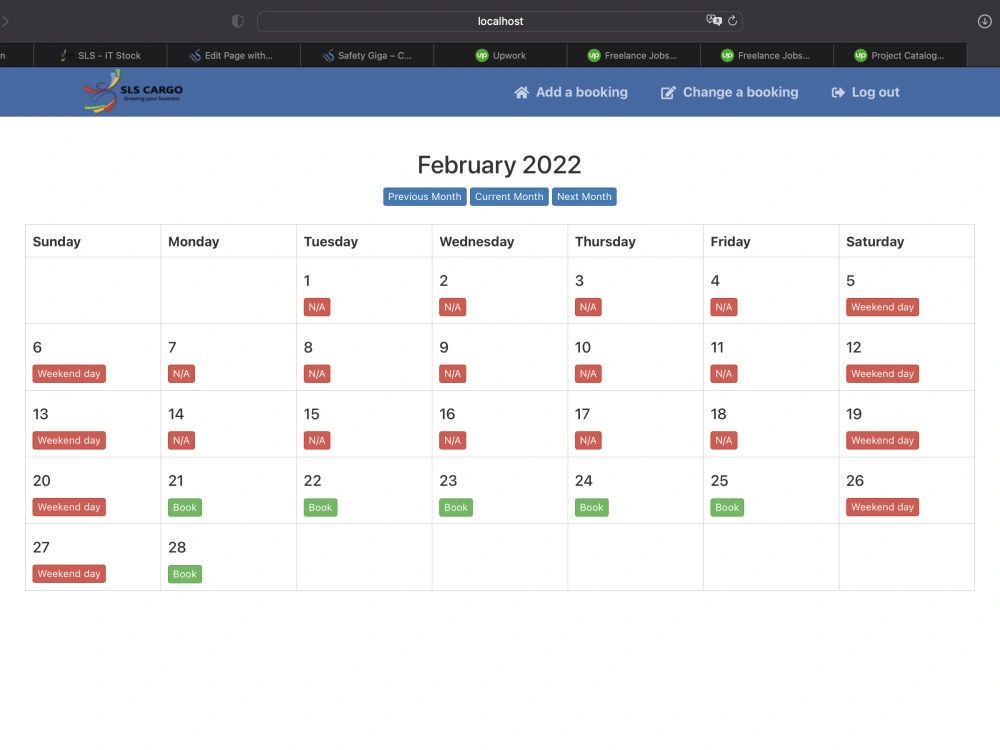Click the privacy shield icon near address bar
The width and height of the screenshot is (1000, 750).
coord(237,21)
